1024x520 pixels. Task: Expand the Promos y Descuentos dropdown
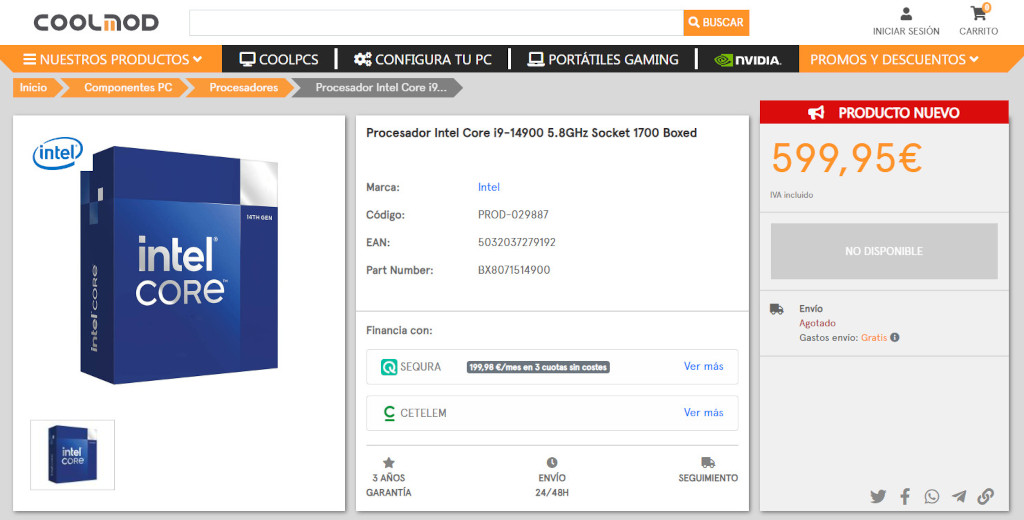coord(894,59)
